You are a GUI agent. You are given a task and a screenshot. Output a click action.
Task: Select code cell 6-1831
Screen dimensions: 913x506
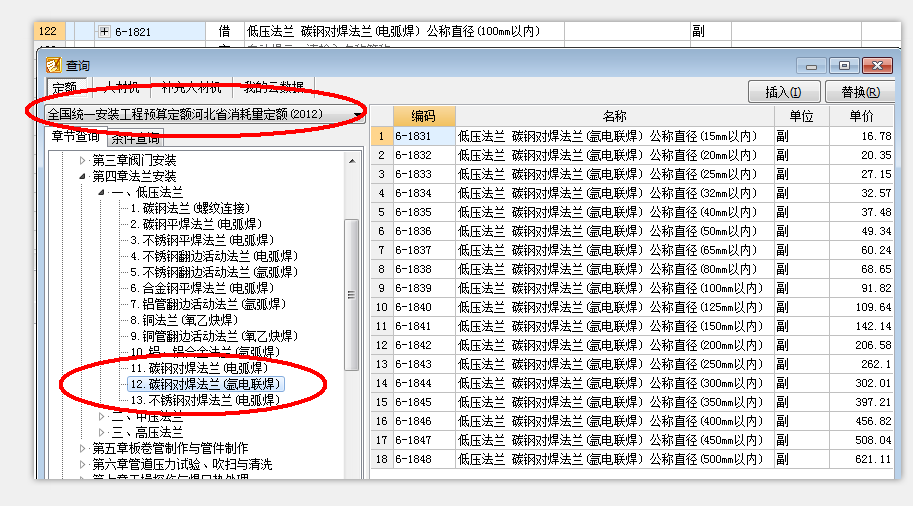click(424, 136)
